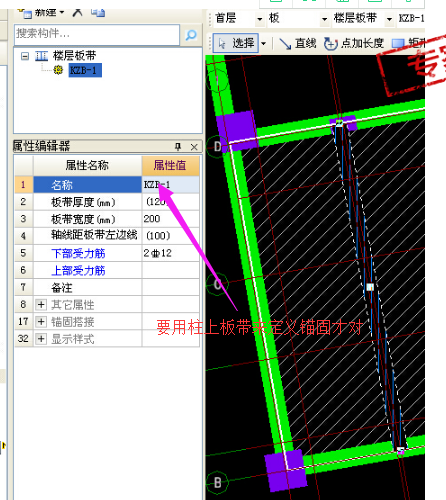Close the 属性编辑器 panel

point(194,147)
